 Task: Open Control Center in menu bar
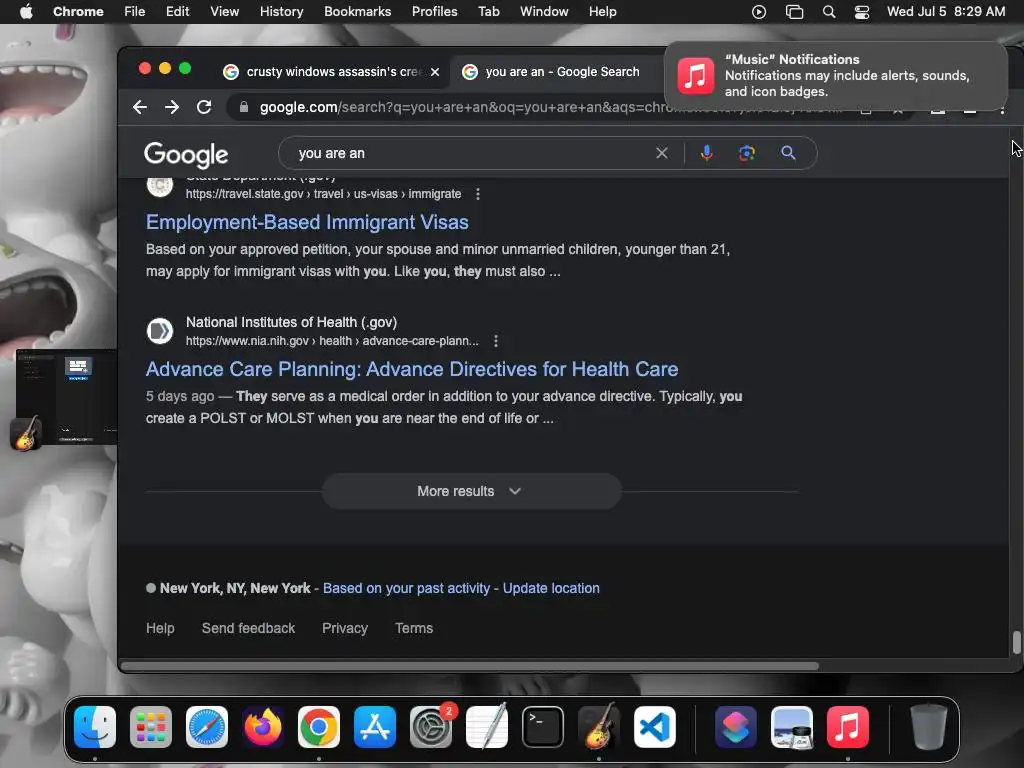click(862, 12)
